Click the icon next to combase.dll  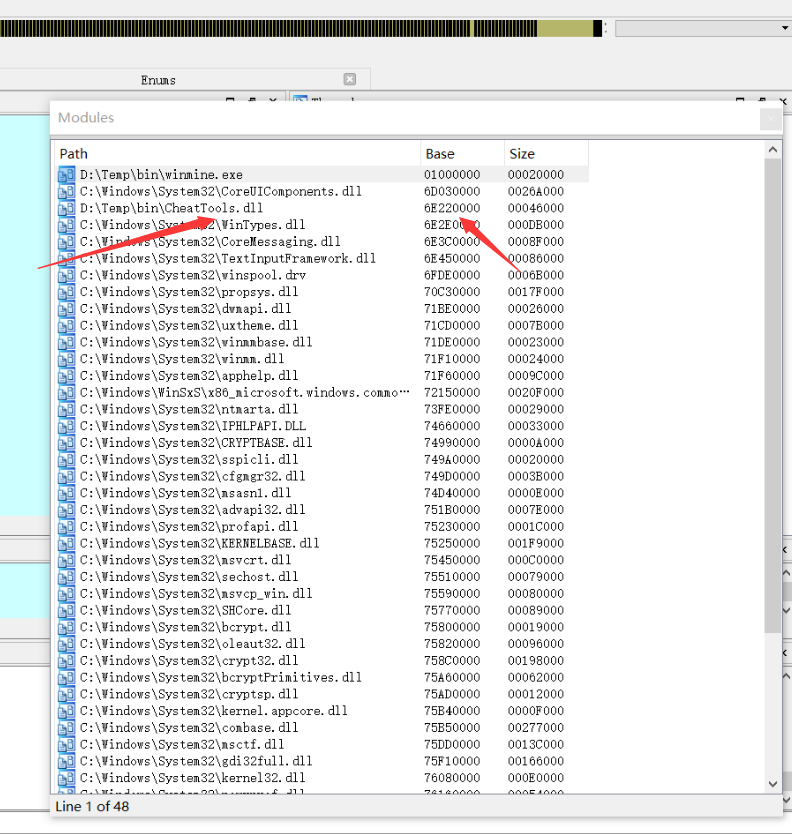[67, 727]
